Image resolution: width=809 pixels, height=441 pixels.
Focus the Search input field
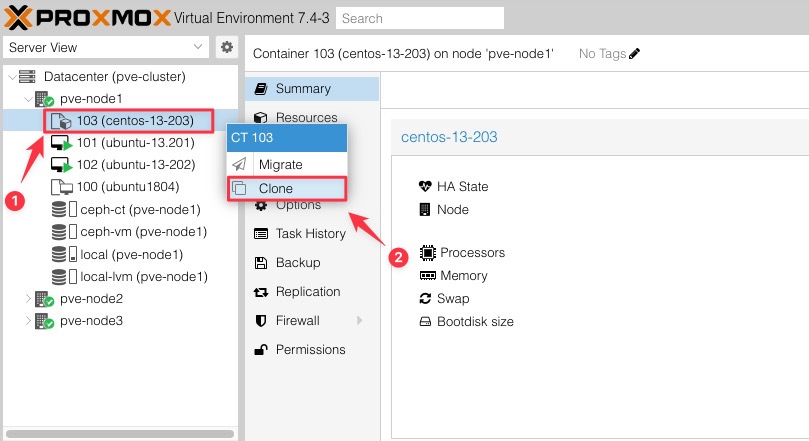420,18
